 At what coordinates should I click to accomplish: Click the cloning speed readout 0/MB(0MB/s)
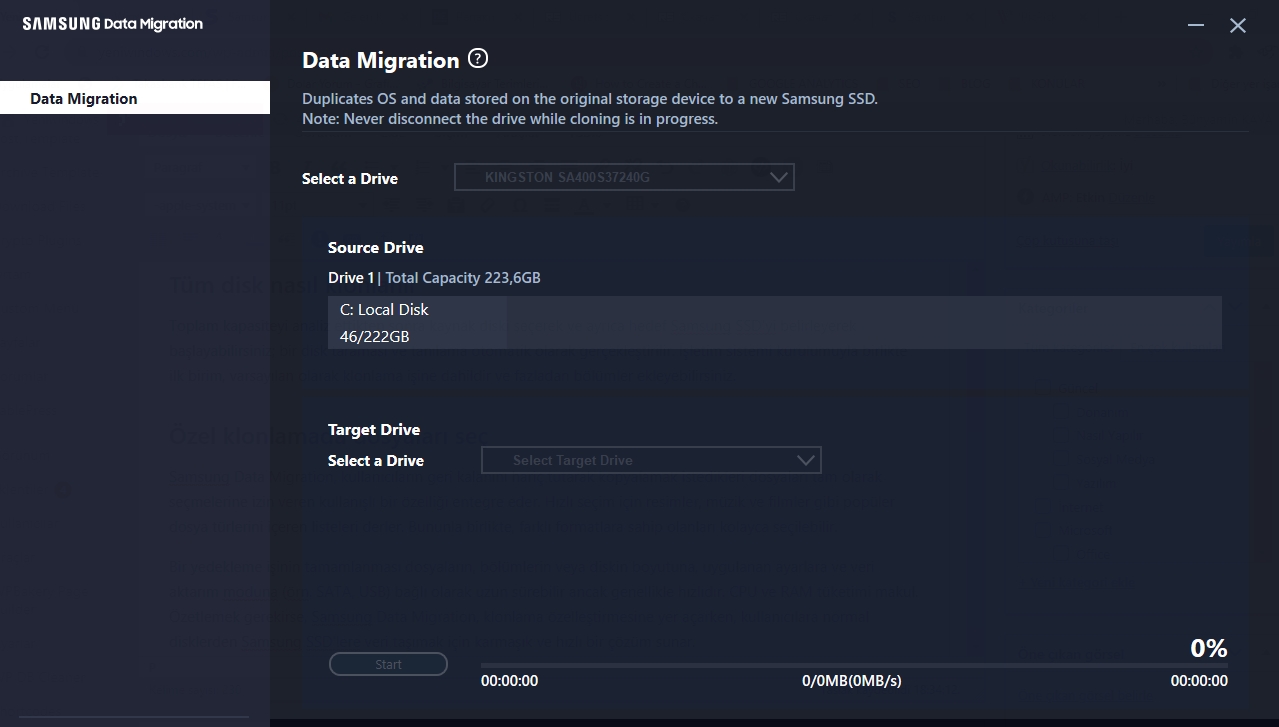click(850, 680)
